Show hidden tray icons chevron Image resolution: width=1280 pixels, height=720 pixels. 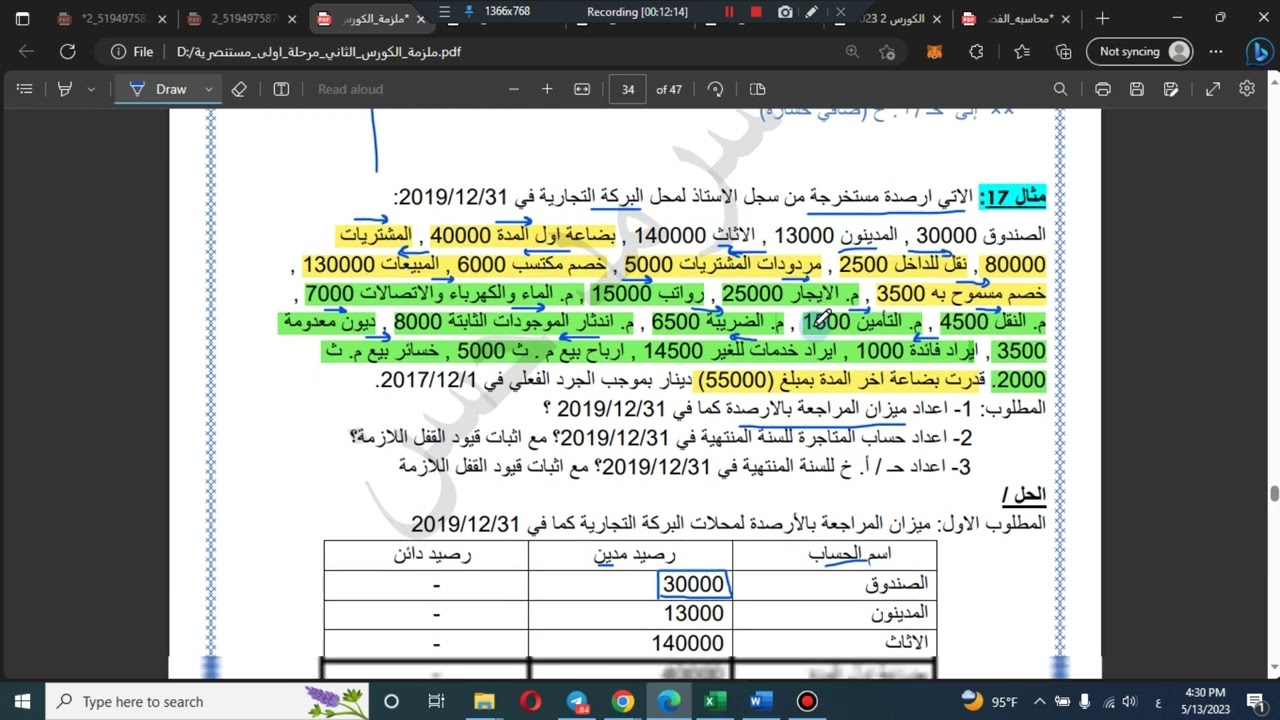pyautogui.click(x=1039, y=701)
